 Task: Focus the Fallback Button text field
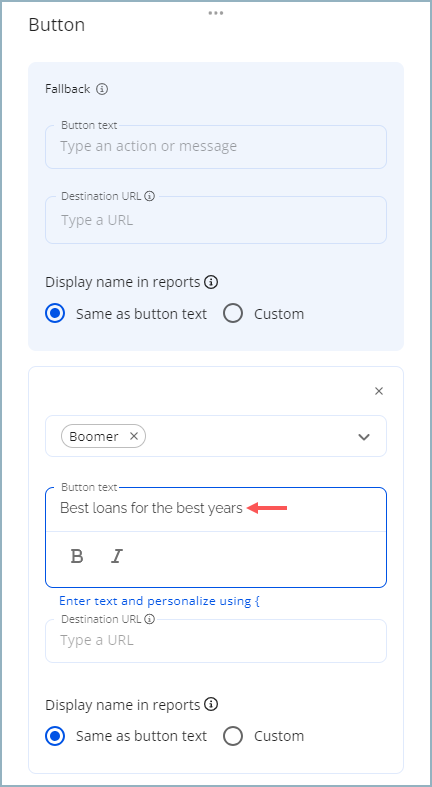click(x=216, y=147)
